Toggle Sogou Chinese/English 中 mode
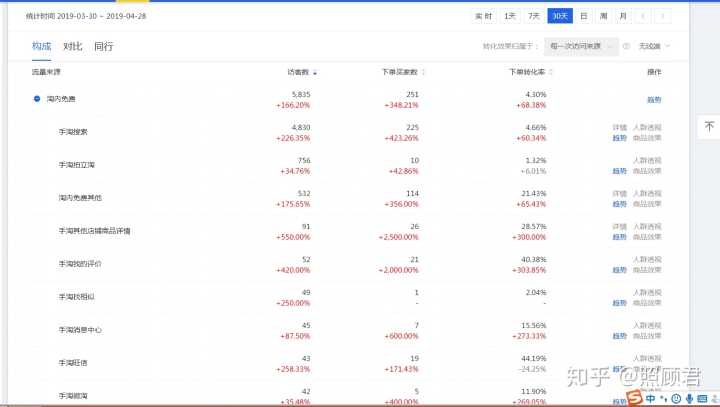The width and height of the screenshot is (720, 407). click(649, 398)
